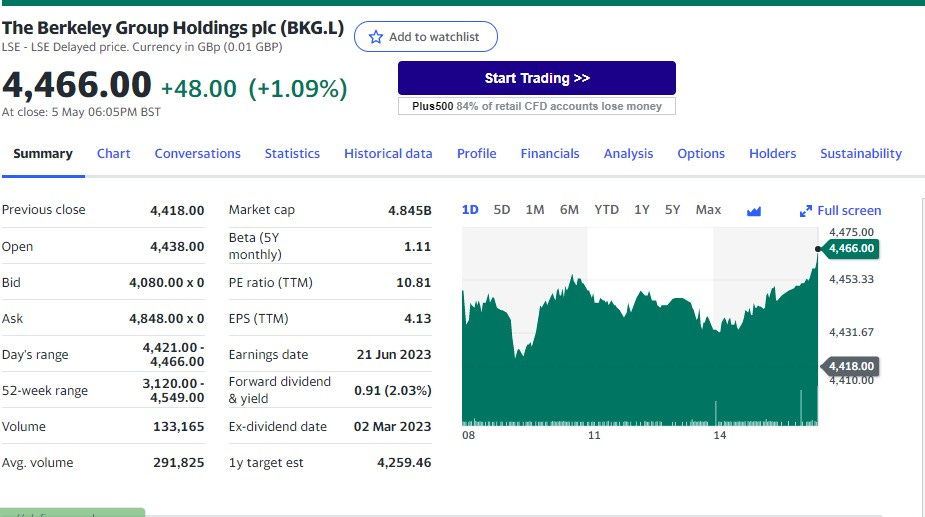The height and width of the screenshot is (517, 925).
Task: Open the Plus500 retail CFD disclaimer banner
Action: pyautogui.click(x=536, y=106)
